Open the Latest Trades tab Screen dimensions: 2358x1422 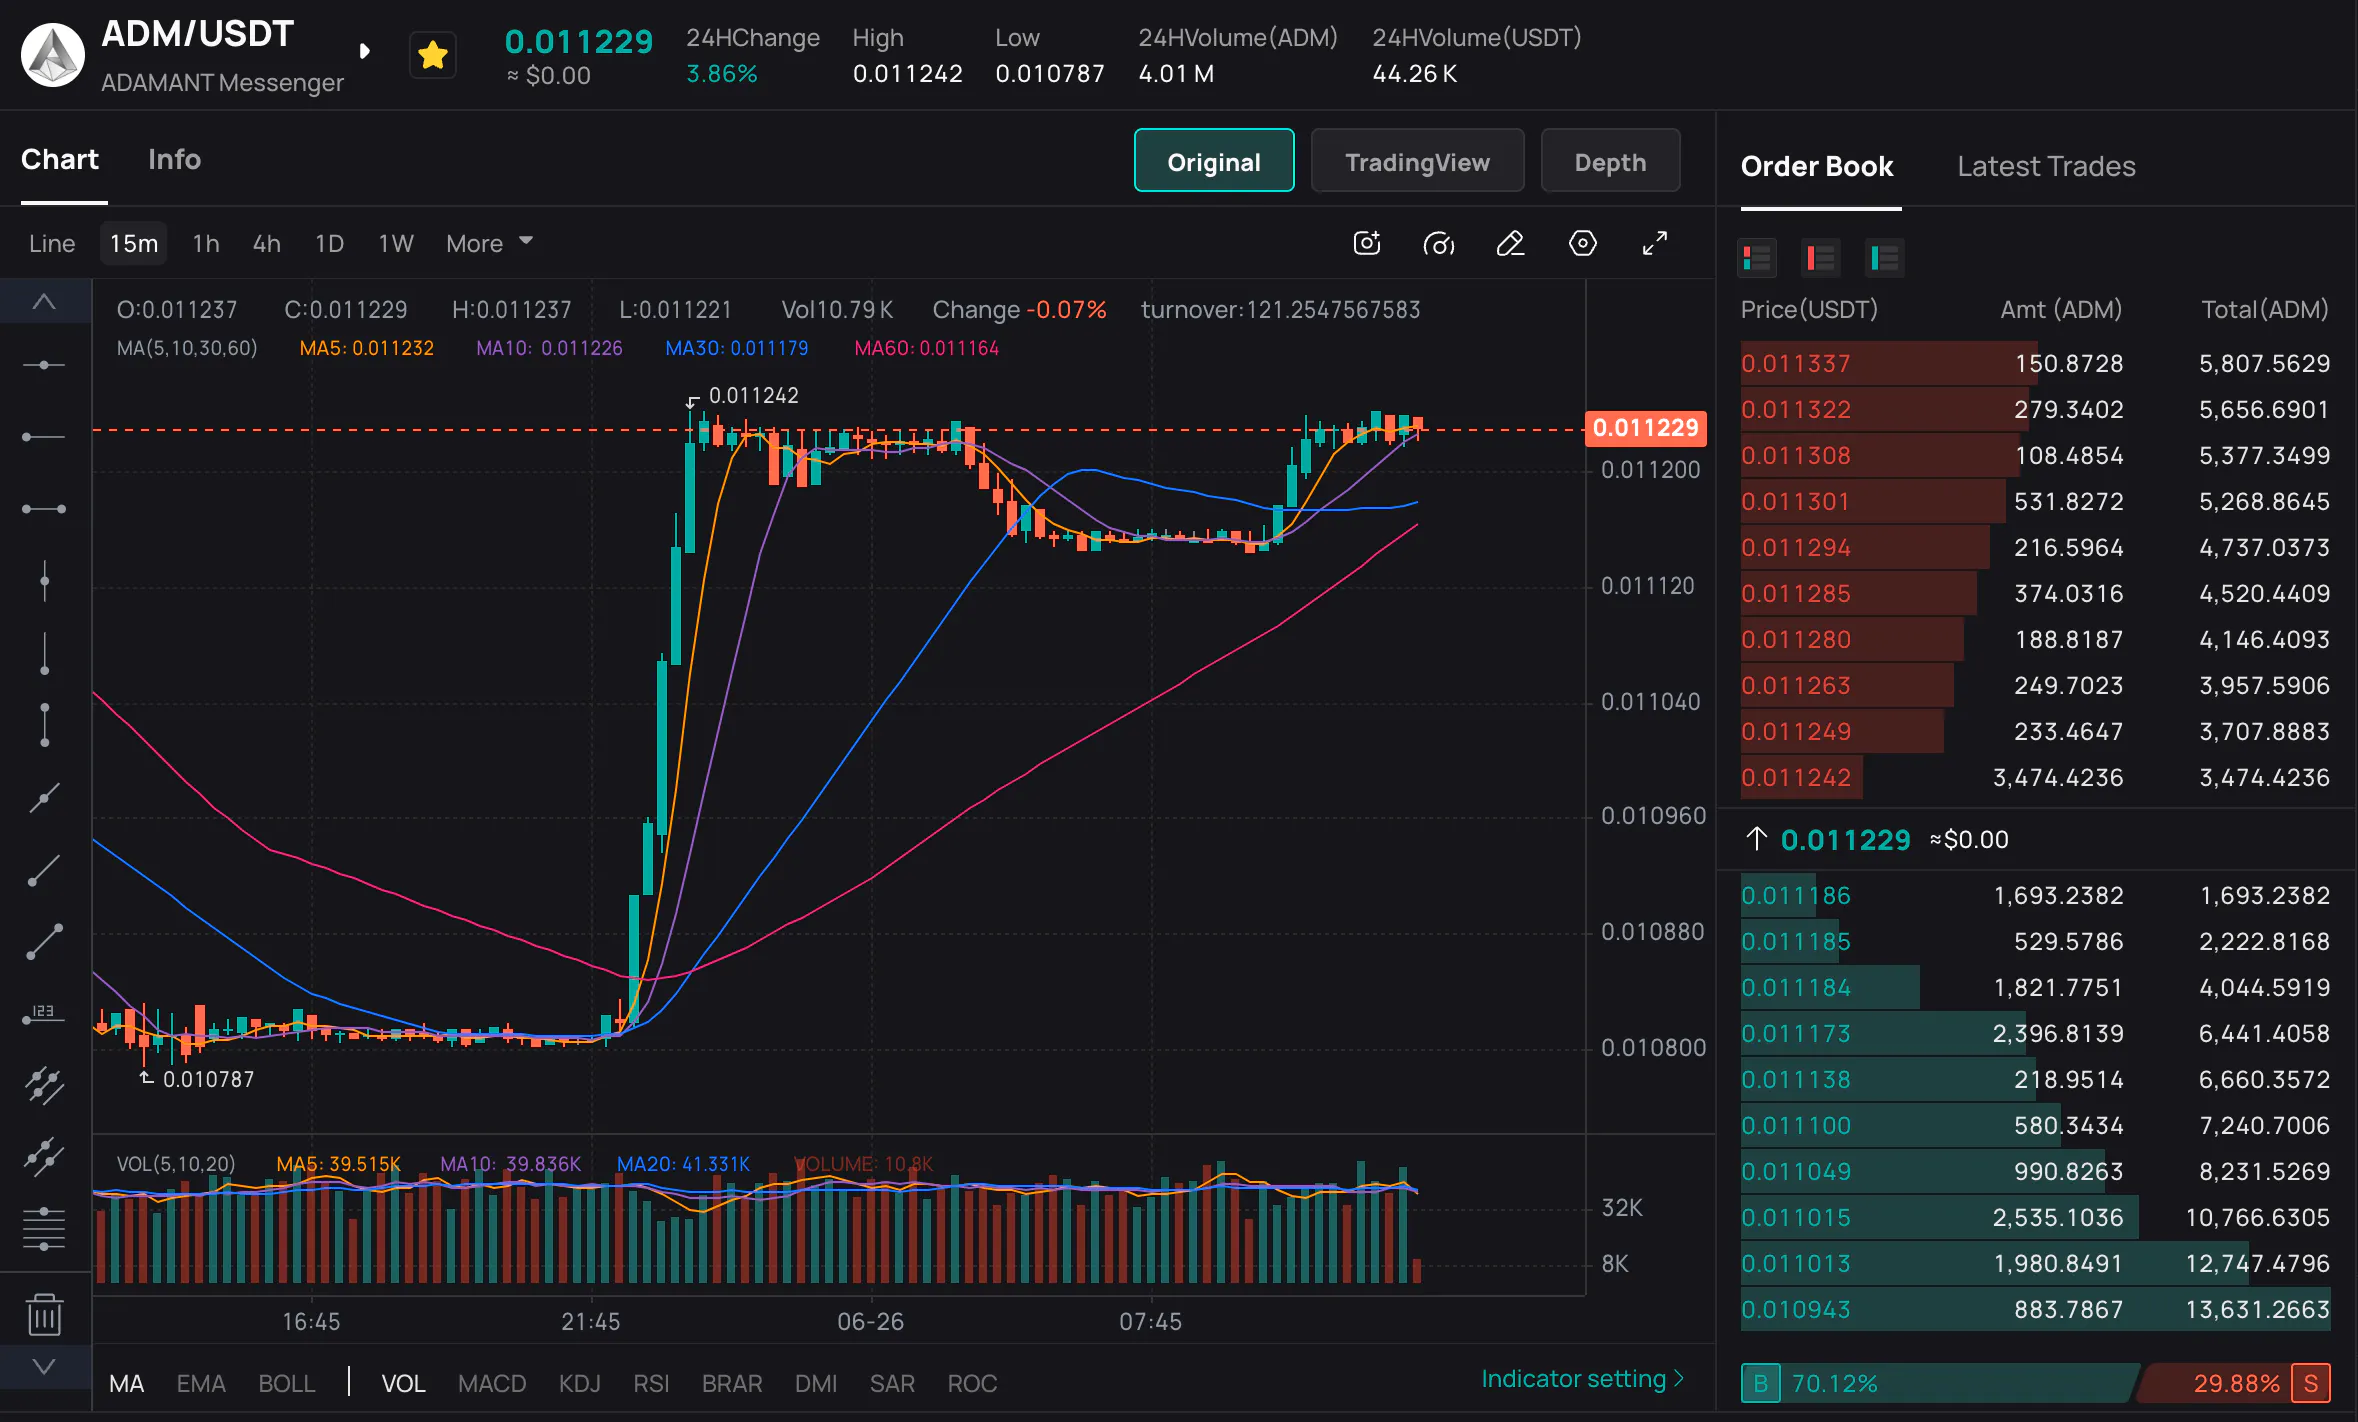coord(2046,166)
